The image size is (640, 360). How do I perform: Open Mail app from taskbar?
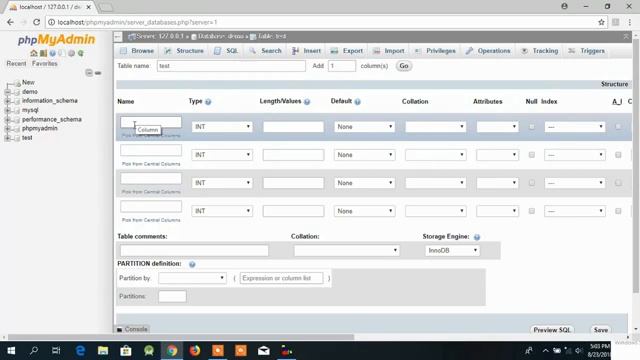pyautogui.click(x=264, y=351)
